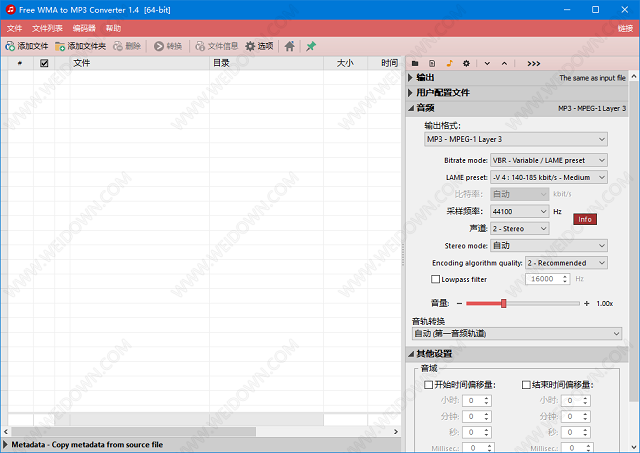Open the Encoding algorithm quality dropdown
640x453 pixels.
567,263
